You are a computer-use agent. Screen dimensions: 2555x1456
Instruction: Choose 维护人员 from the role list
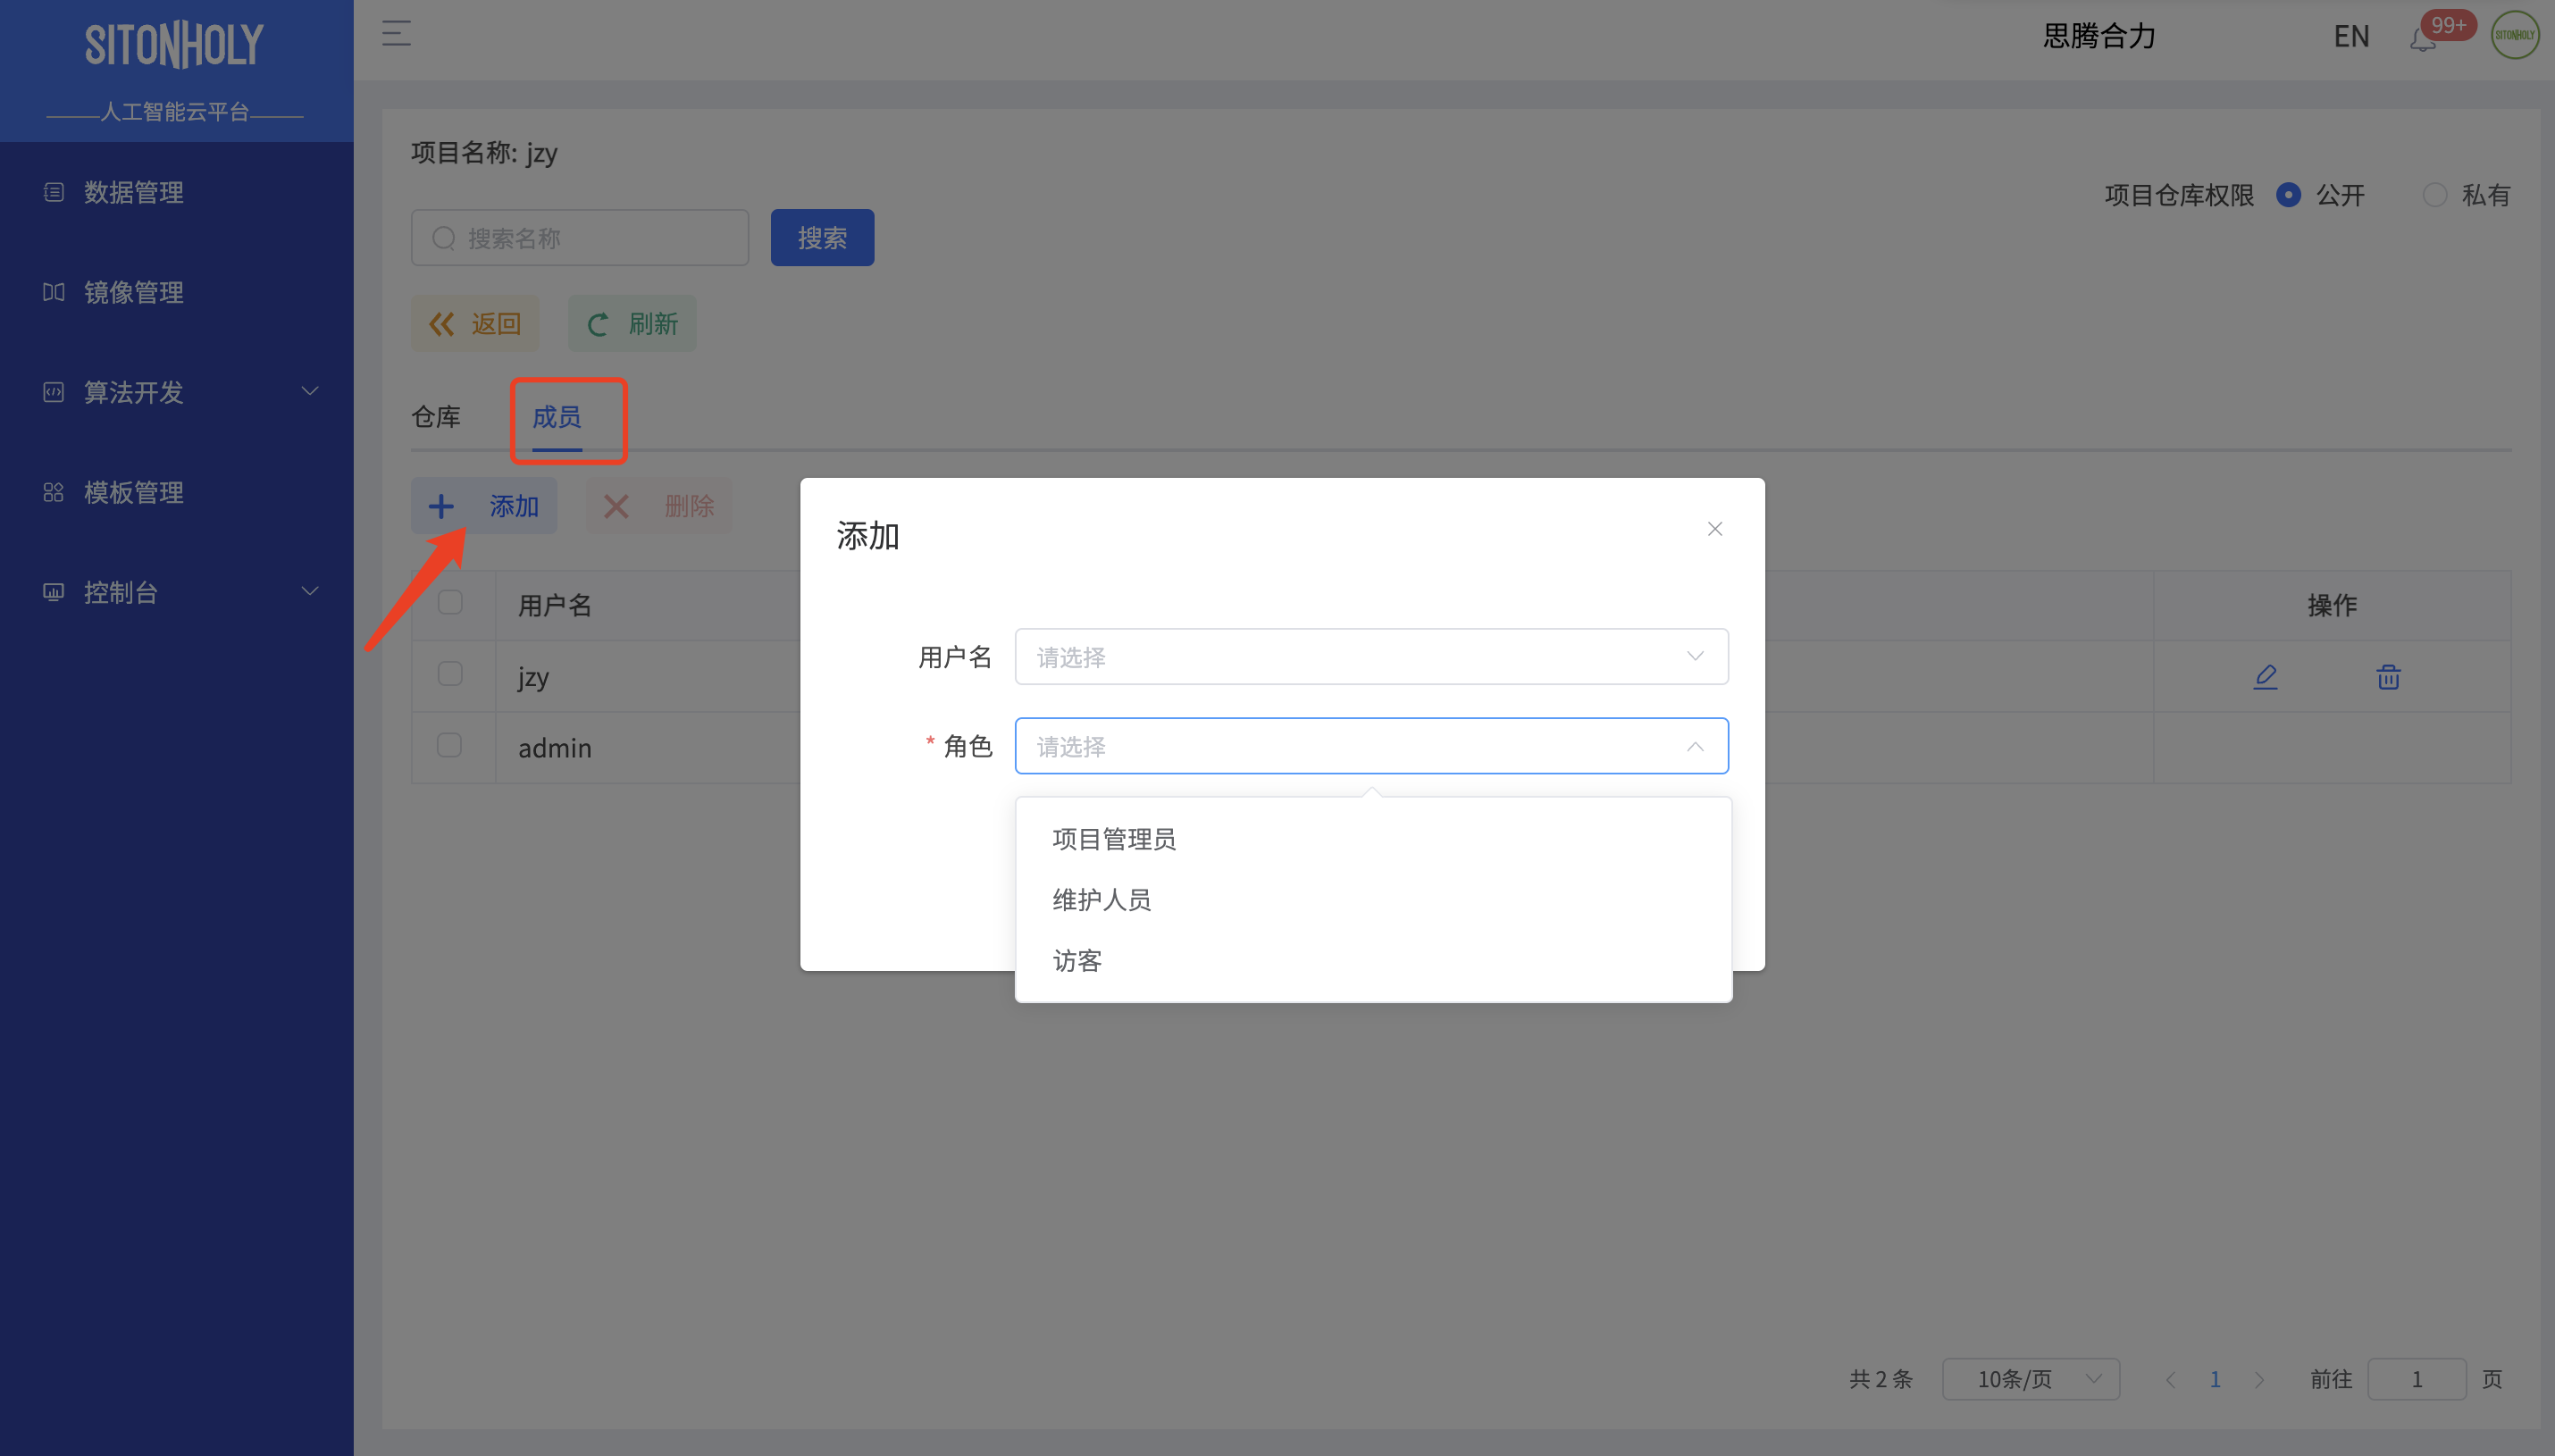pos(1373,900)
